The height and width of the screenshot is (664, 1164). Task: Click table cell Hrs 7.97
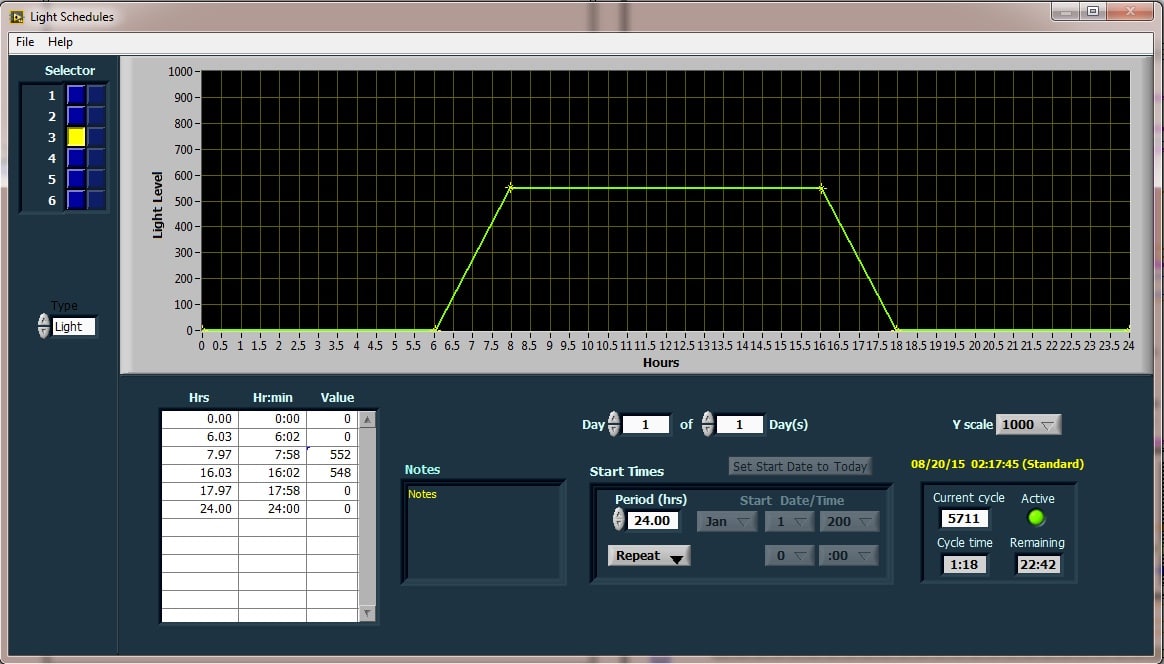[x=200, y=455]
